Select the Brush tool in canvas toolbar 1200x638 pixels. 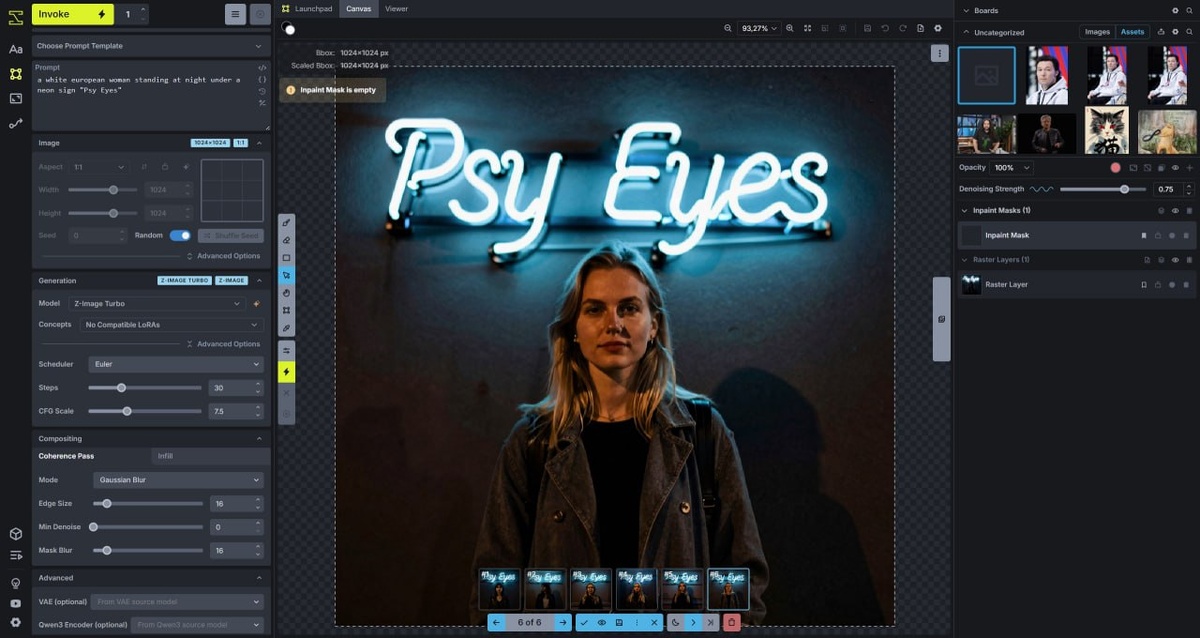(286, 222)
